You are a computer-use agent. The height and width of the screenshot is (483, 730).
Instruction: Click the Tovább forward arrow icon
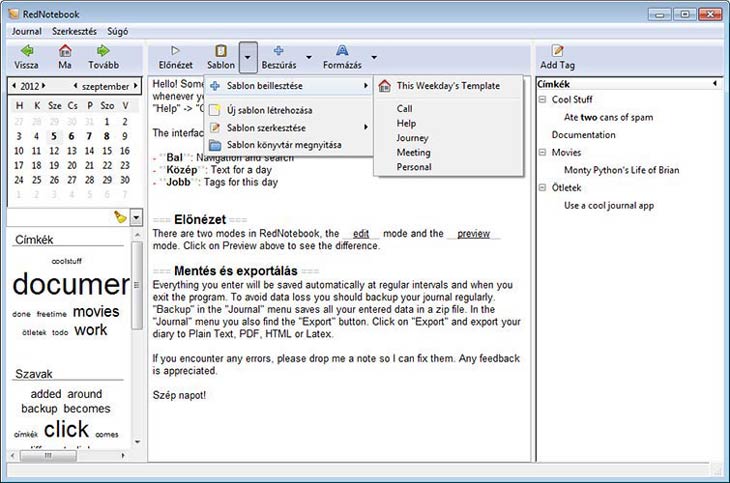coord(103,51)
